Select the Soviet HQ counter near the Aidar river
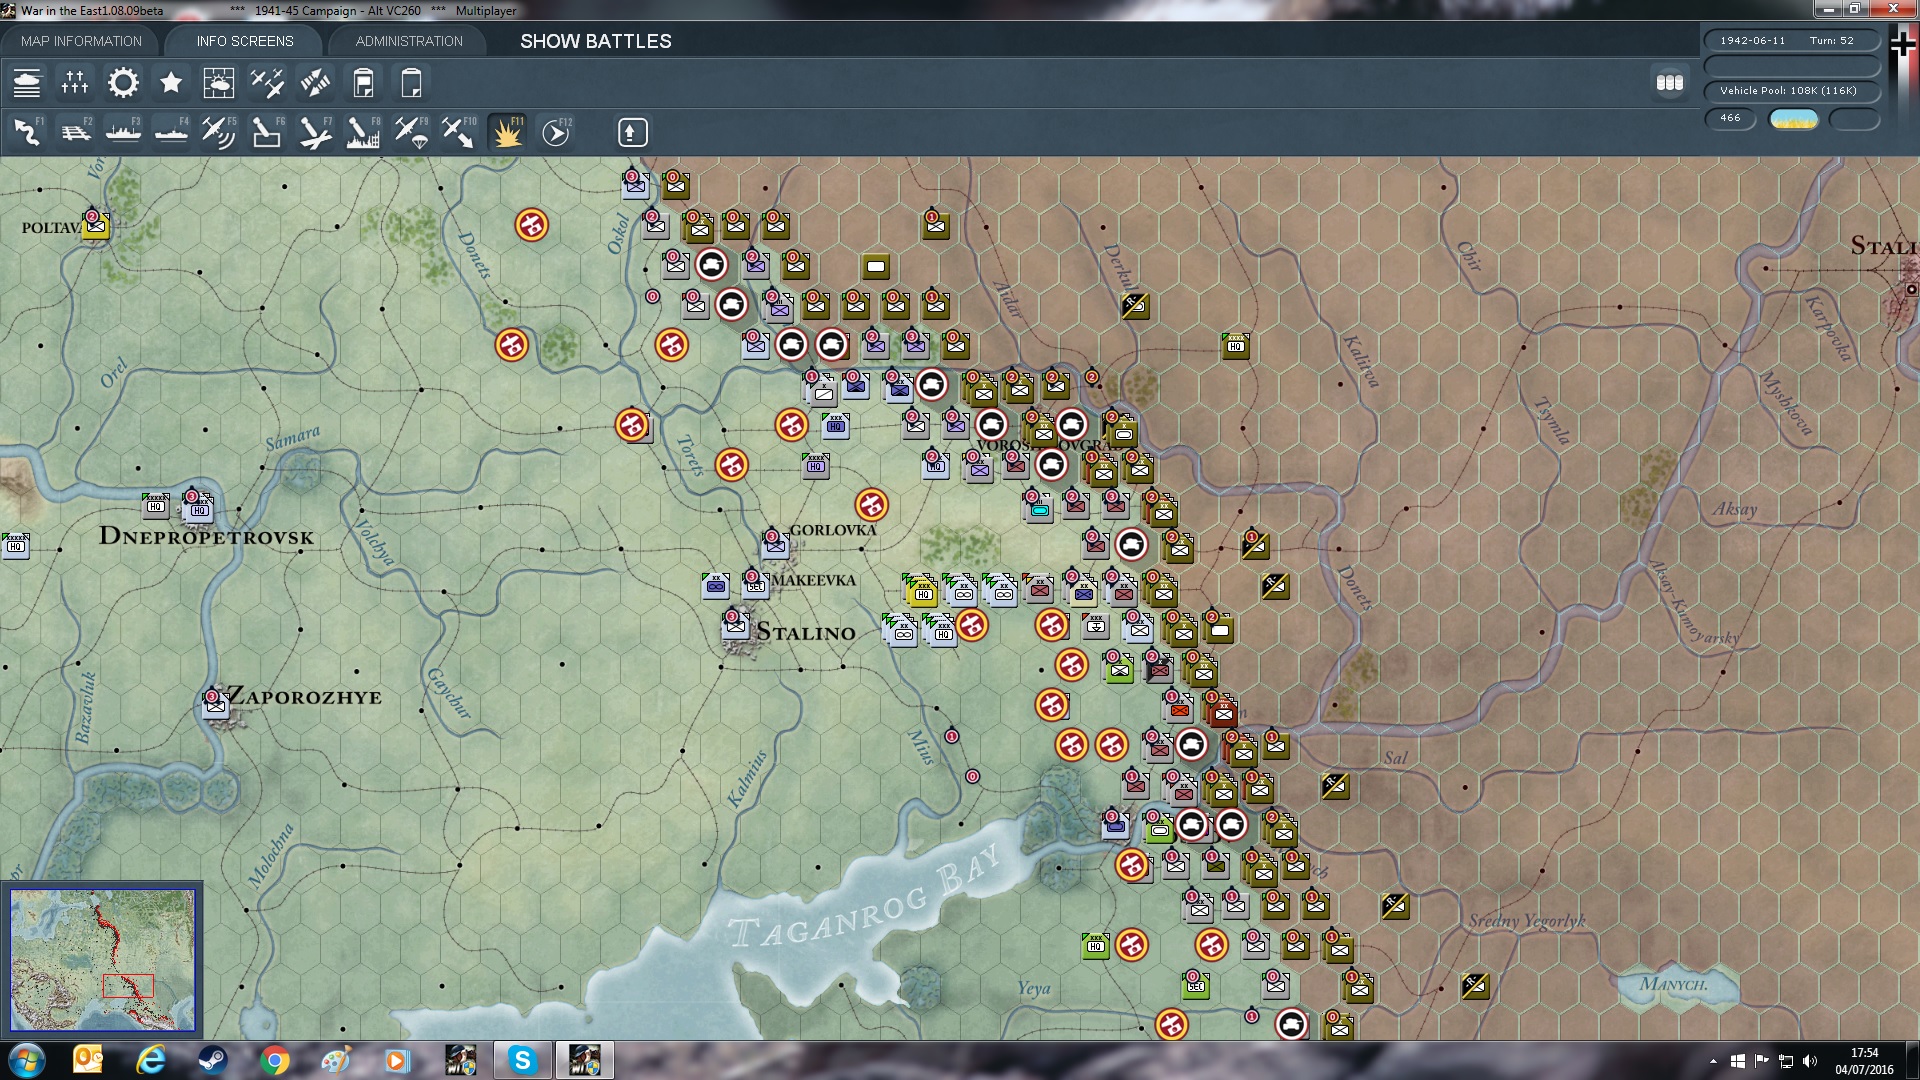 point(1236,346)
